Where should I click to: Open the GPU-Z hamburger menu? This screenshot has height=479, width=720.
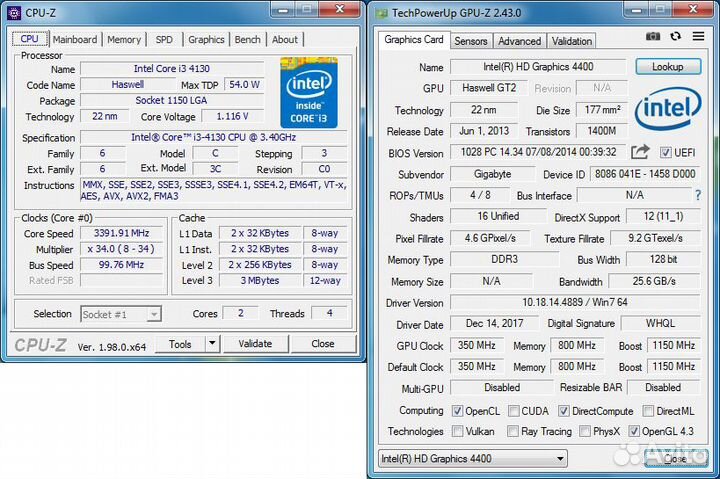698,36
